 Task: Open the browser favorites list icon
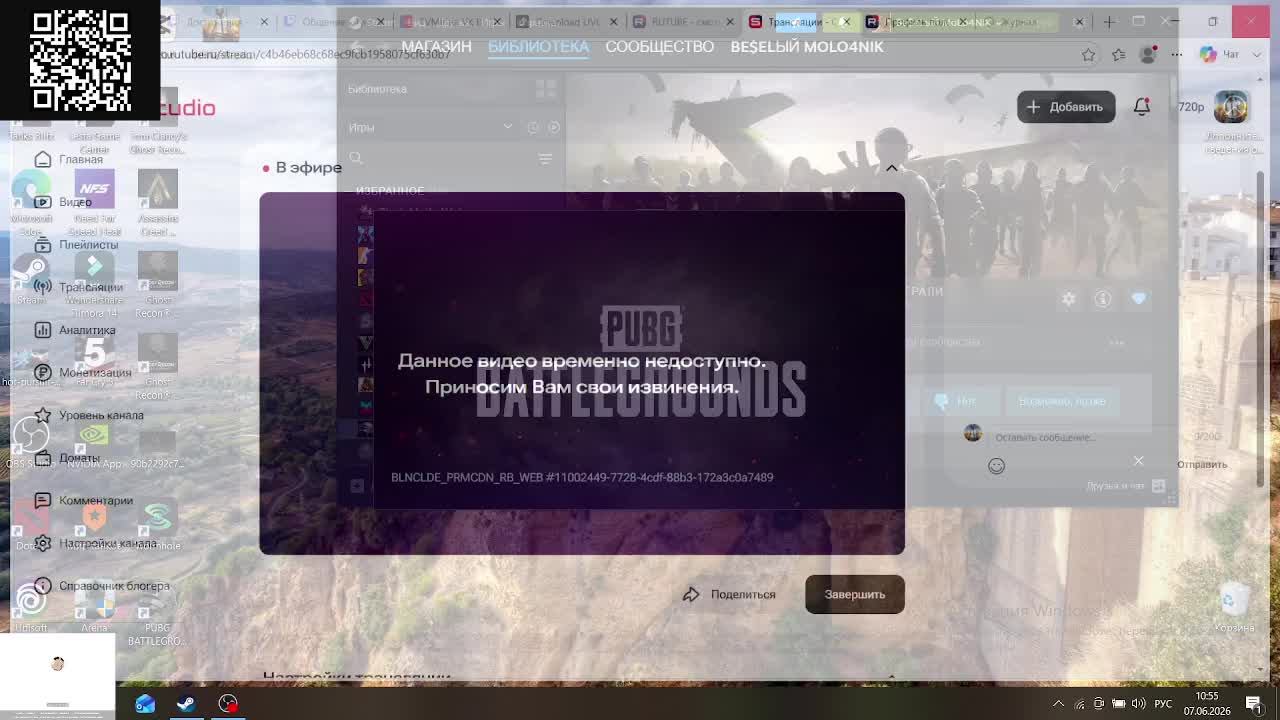[x=1118, y=55]
